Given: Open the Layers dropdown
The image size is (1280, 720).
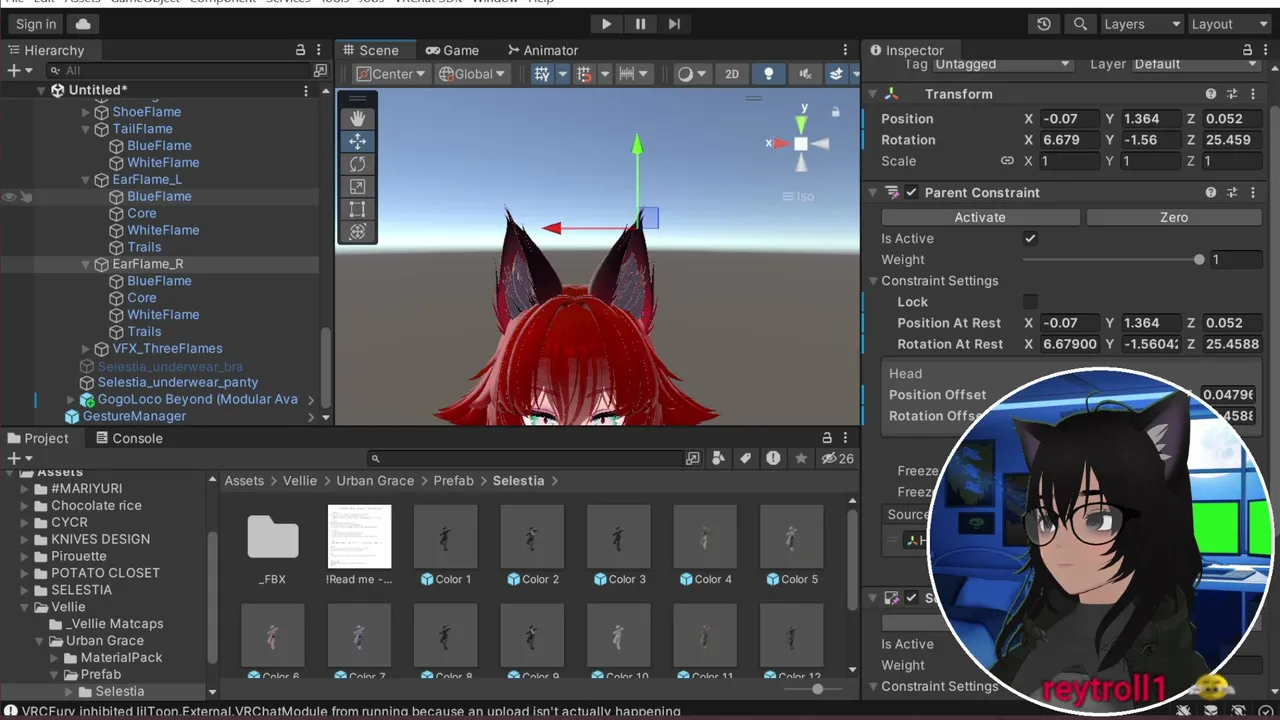Looking at the screenshot, I should click(x=1141, y=24).
